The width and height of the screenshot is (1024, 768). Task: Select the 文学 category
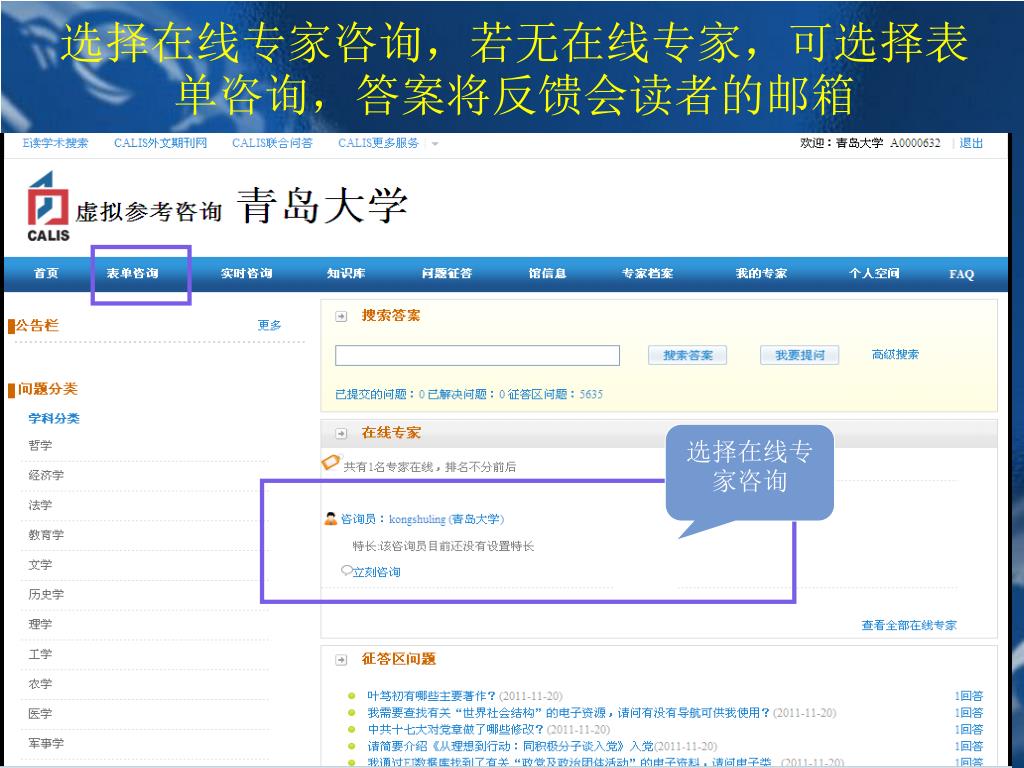point(40,565)
